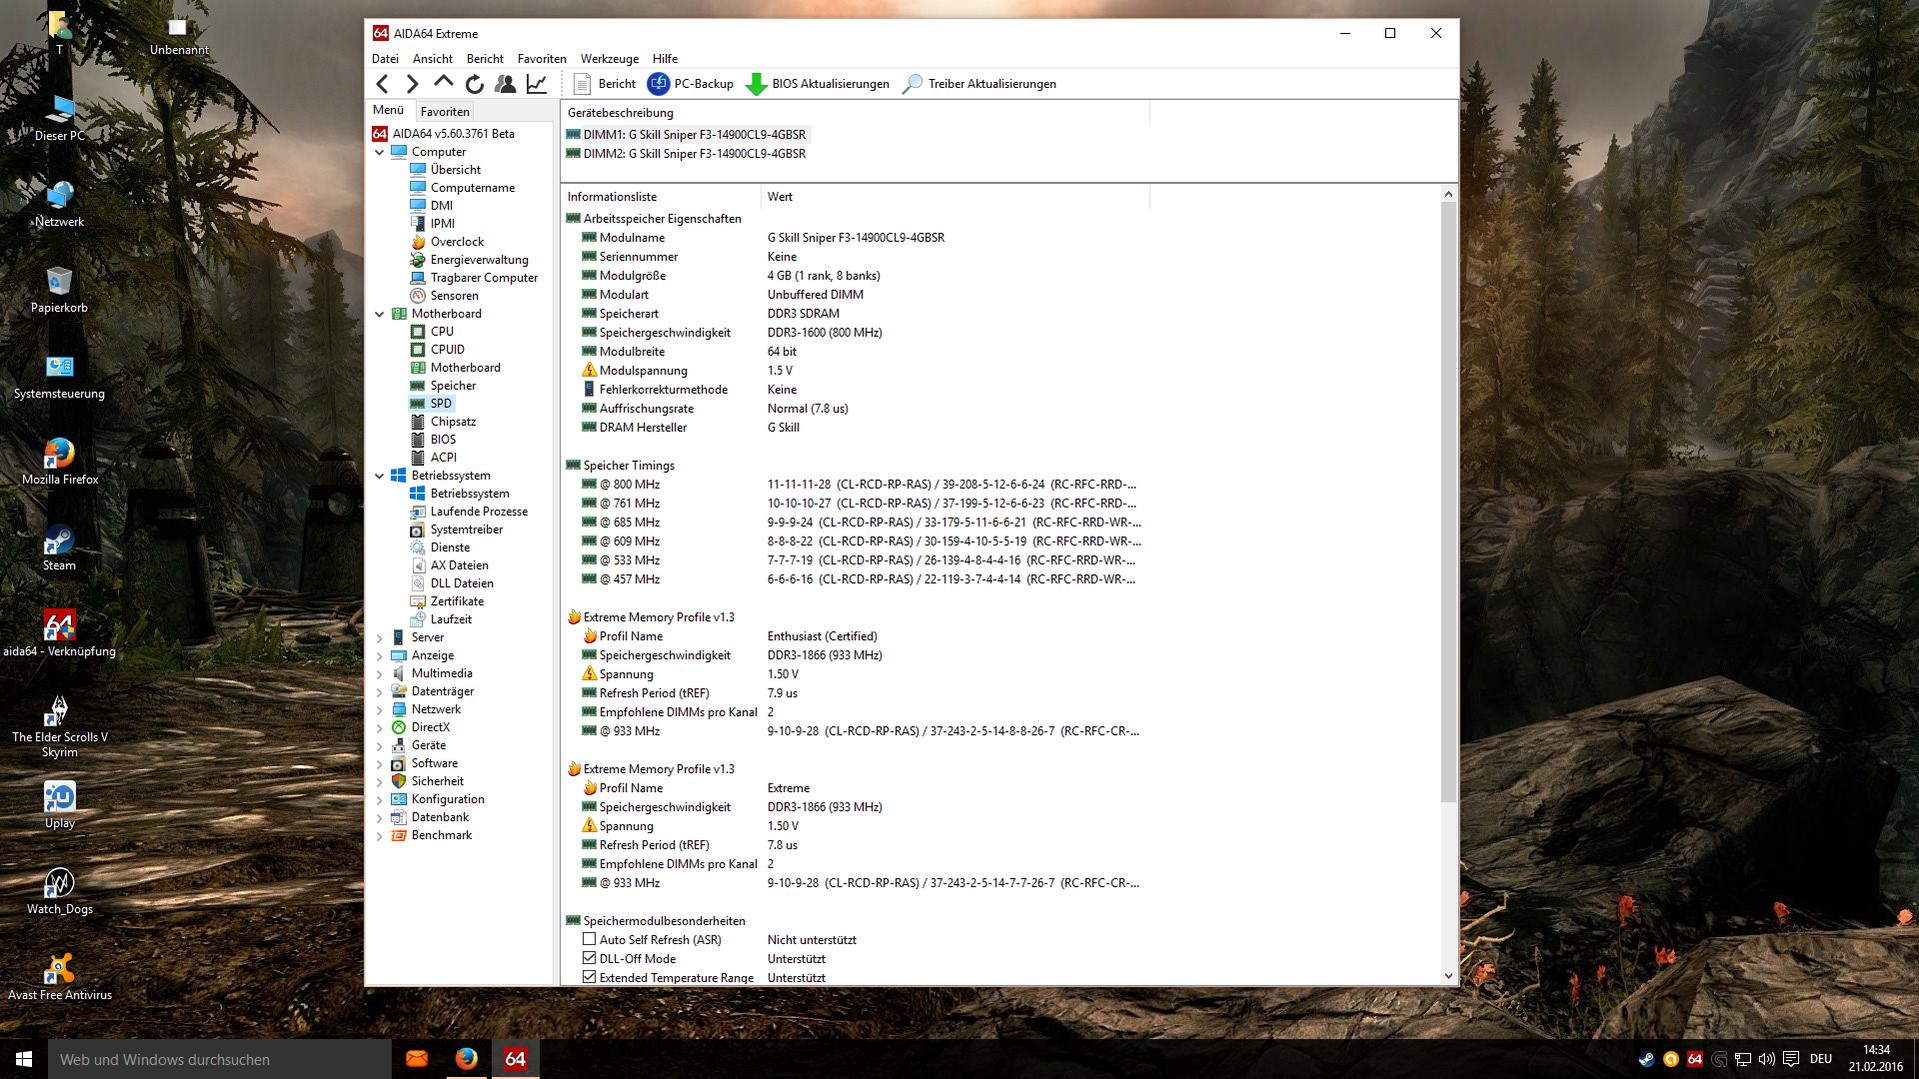Refresh the AIDA64 view
The image size is (1919, 1079).
tap(475, 84)
